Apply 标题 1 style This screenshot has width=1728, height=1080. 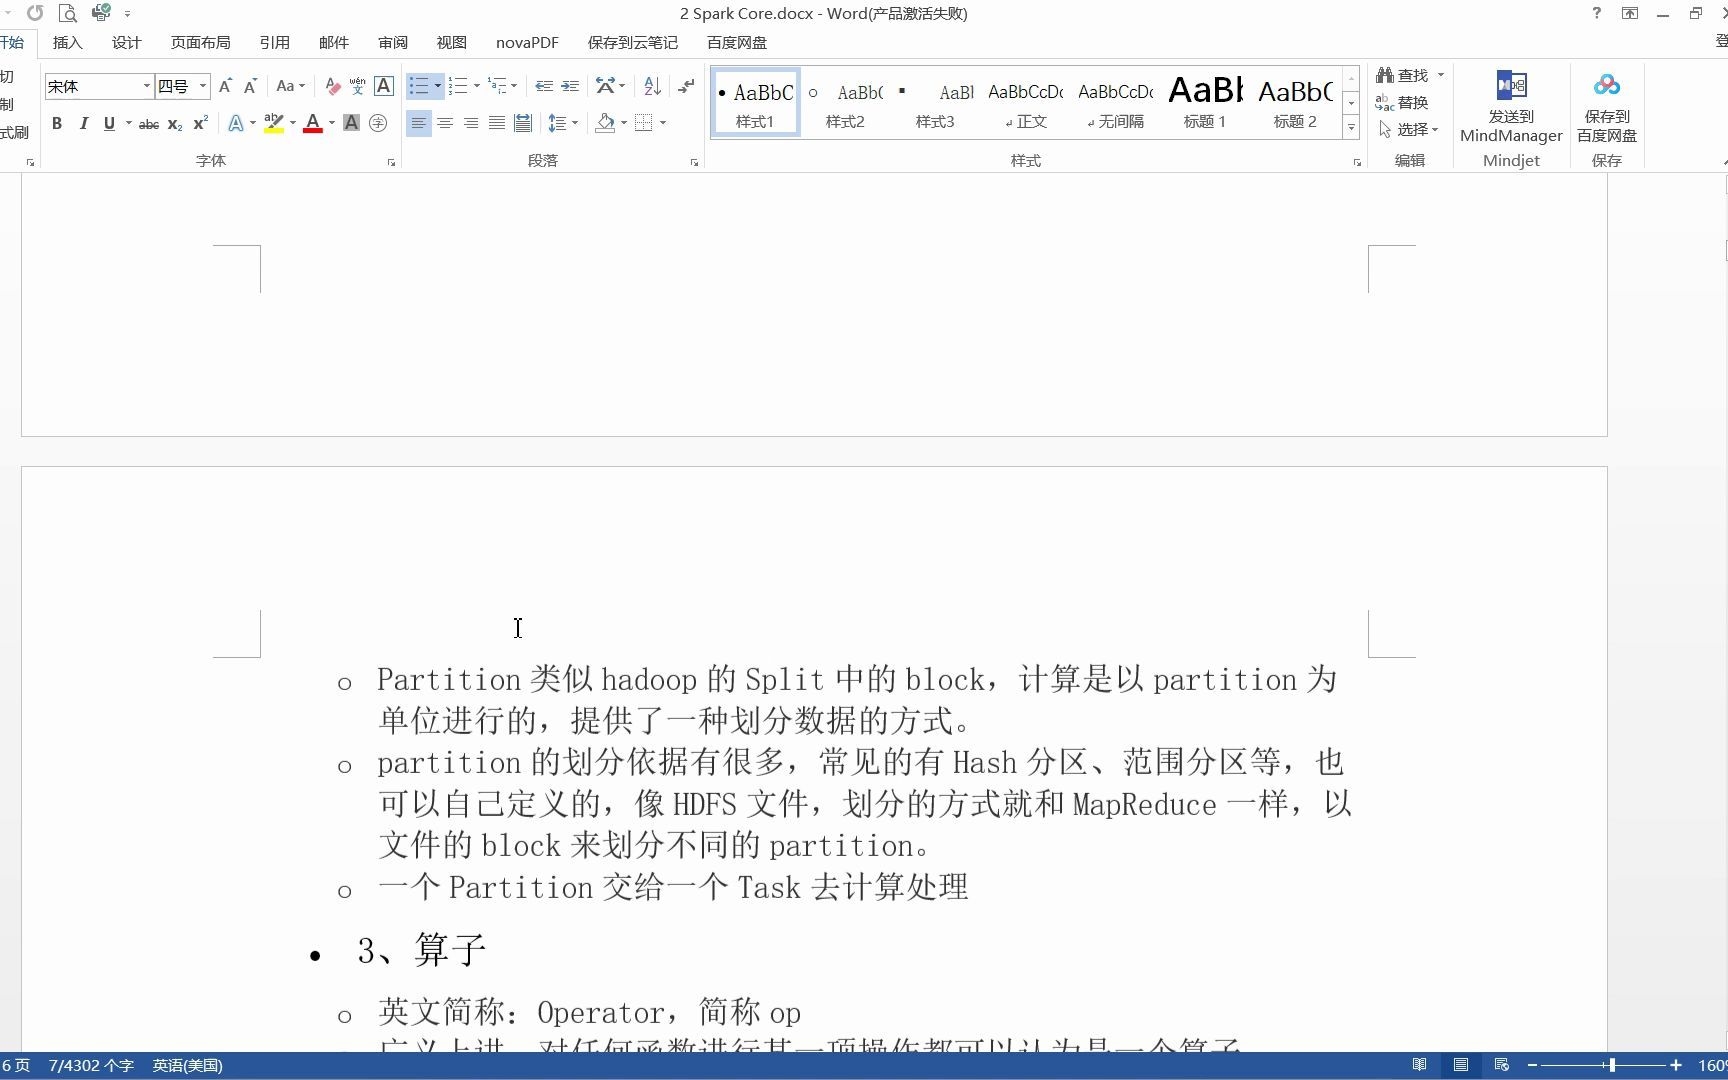pyautogui.click(x=1205, y=101)
